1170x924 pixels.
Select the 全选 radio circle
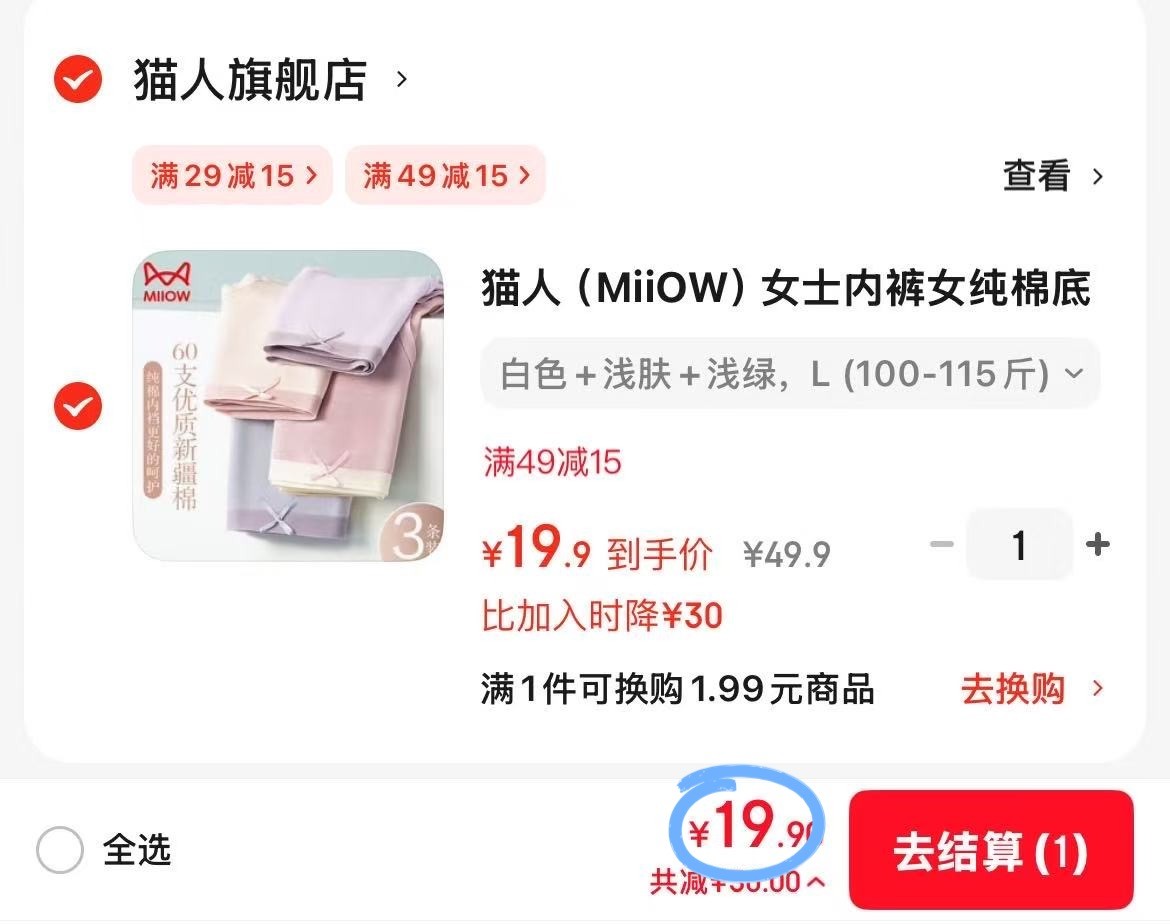(60, 849)
